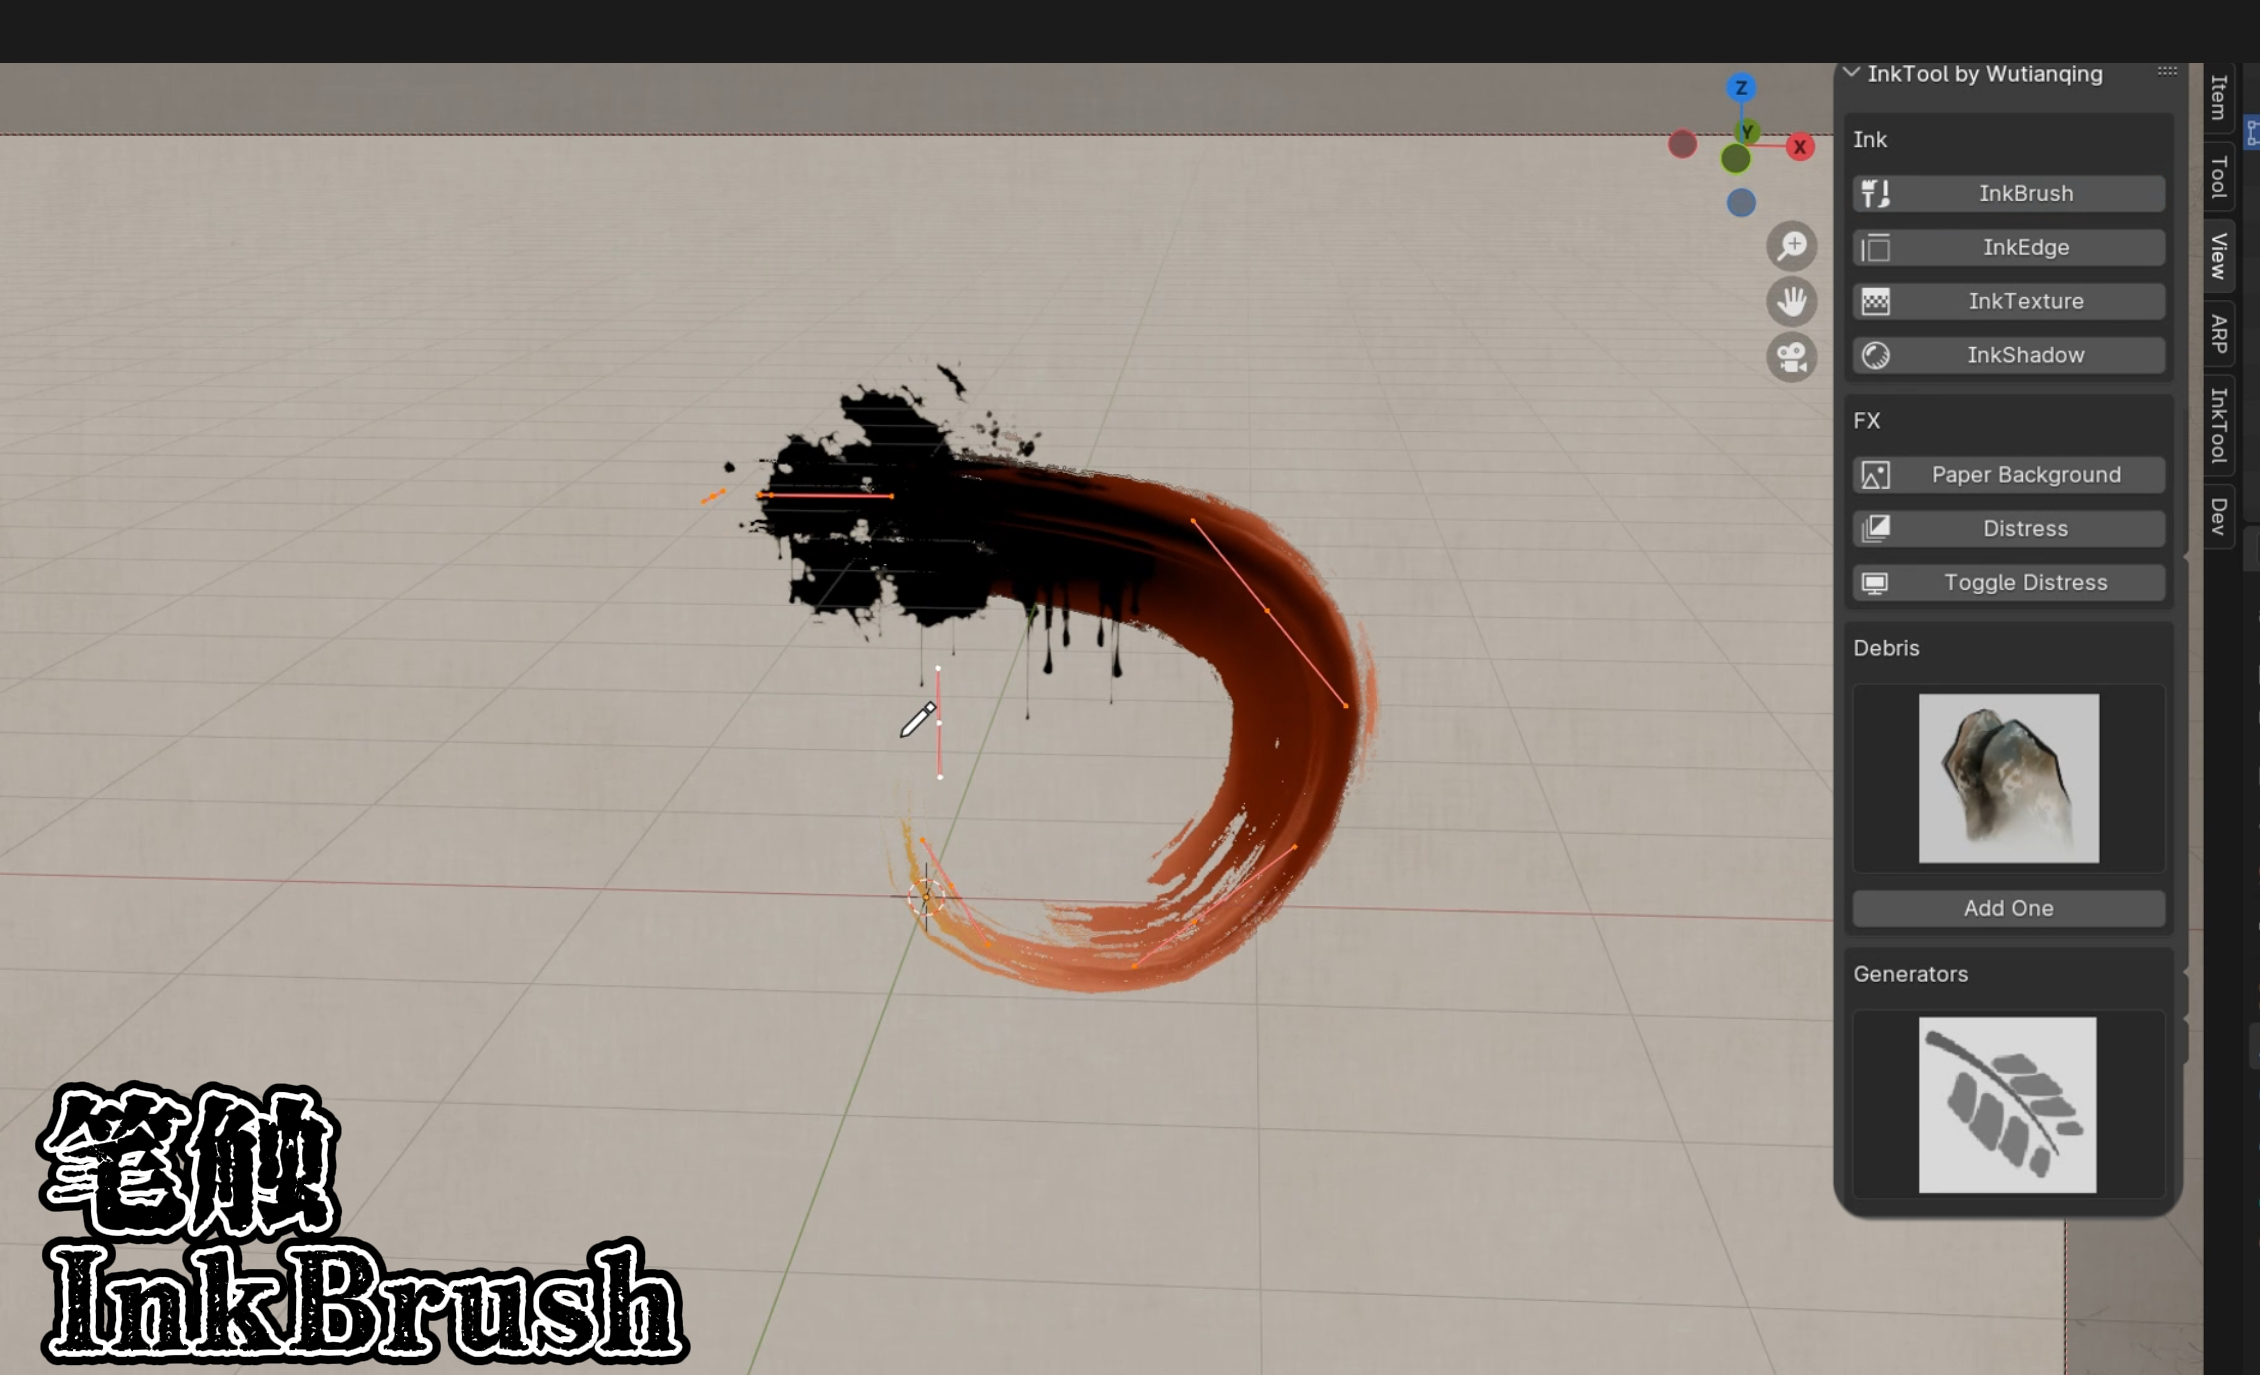The width and height of the screenshot is (2260, 1375).
Task: Collapse the InkTool by Wutianqing panel
Action: pos(1852,73)
